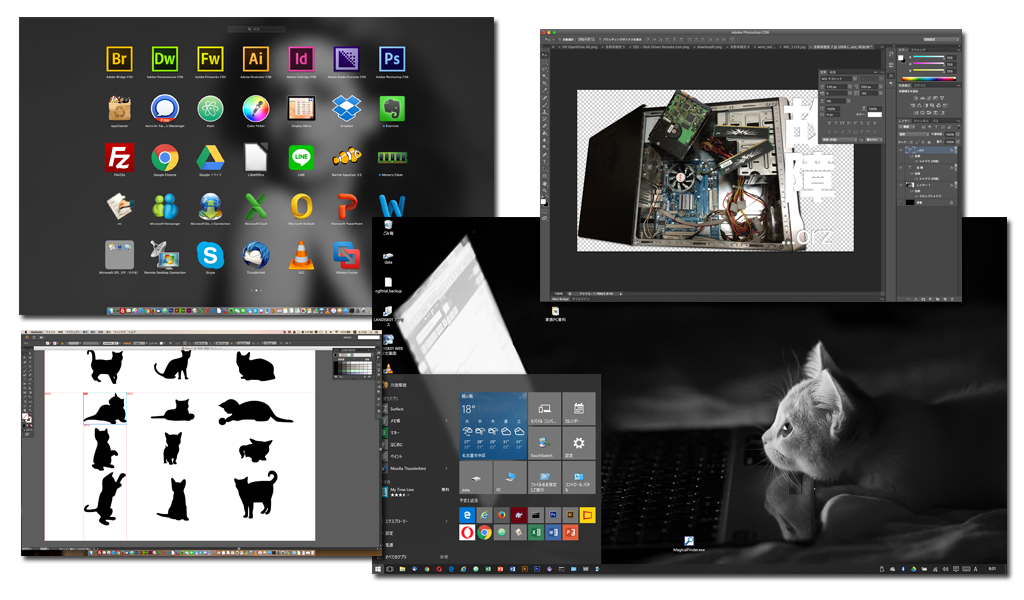Open Memory Clean in Launchpad

click(x=392, y=157)
